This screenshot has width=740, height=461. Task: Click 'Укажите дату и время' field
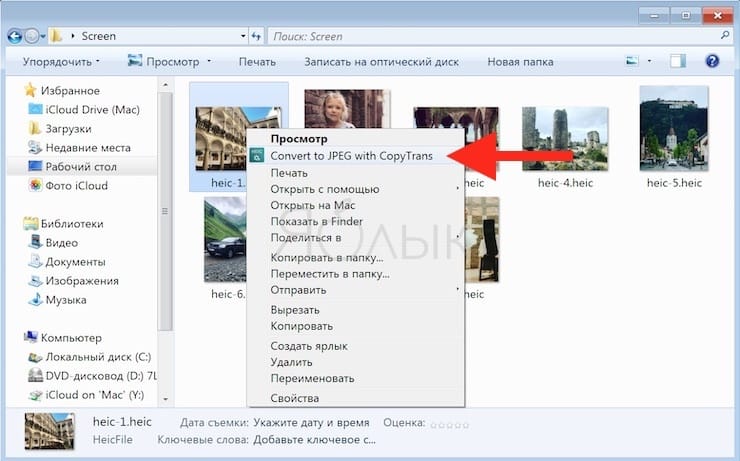pos(311,423)
